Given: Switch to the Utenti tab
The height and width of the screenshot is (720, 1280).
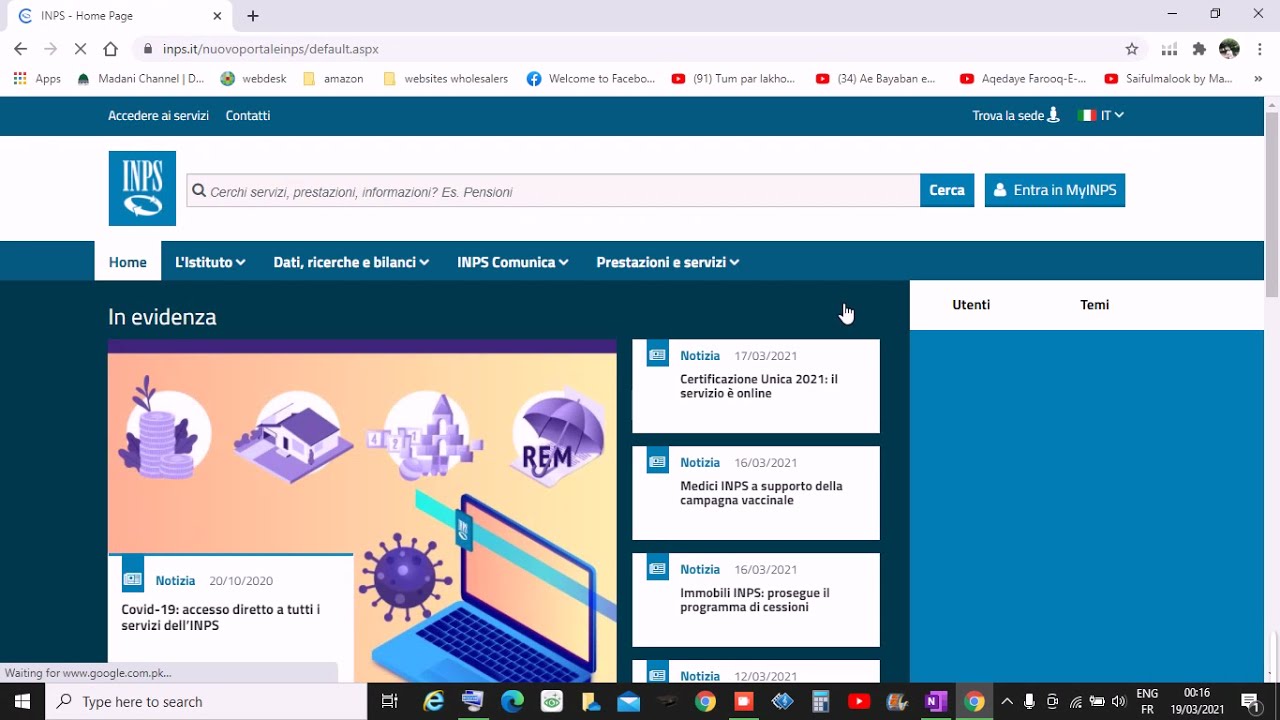Looking at the screenshot, I should coord(971,305).
